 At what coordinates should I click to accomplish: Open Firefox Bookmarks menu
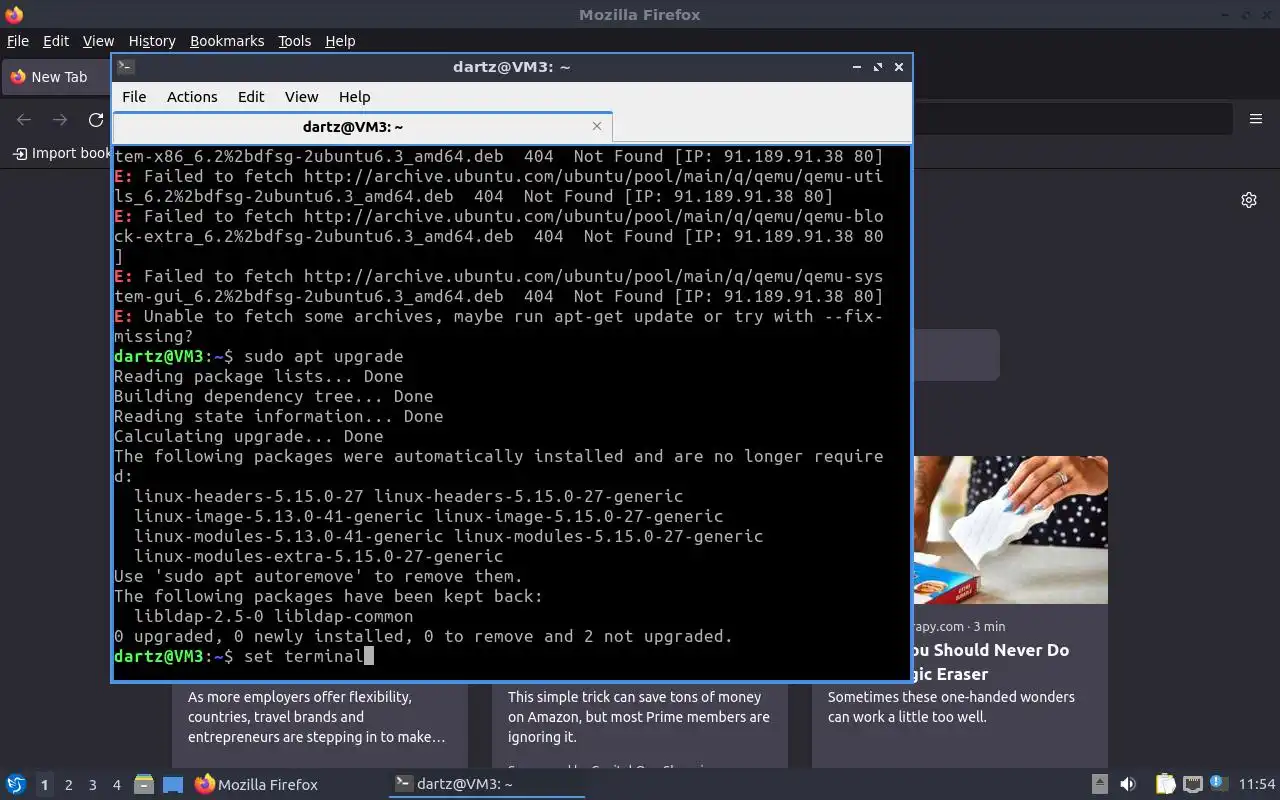227,41
